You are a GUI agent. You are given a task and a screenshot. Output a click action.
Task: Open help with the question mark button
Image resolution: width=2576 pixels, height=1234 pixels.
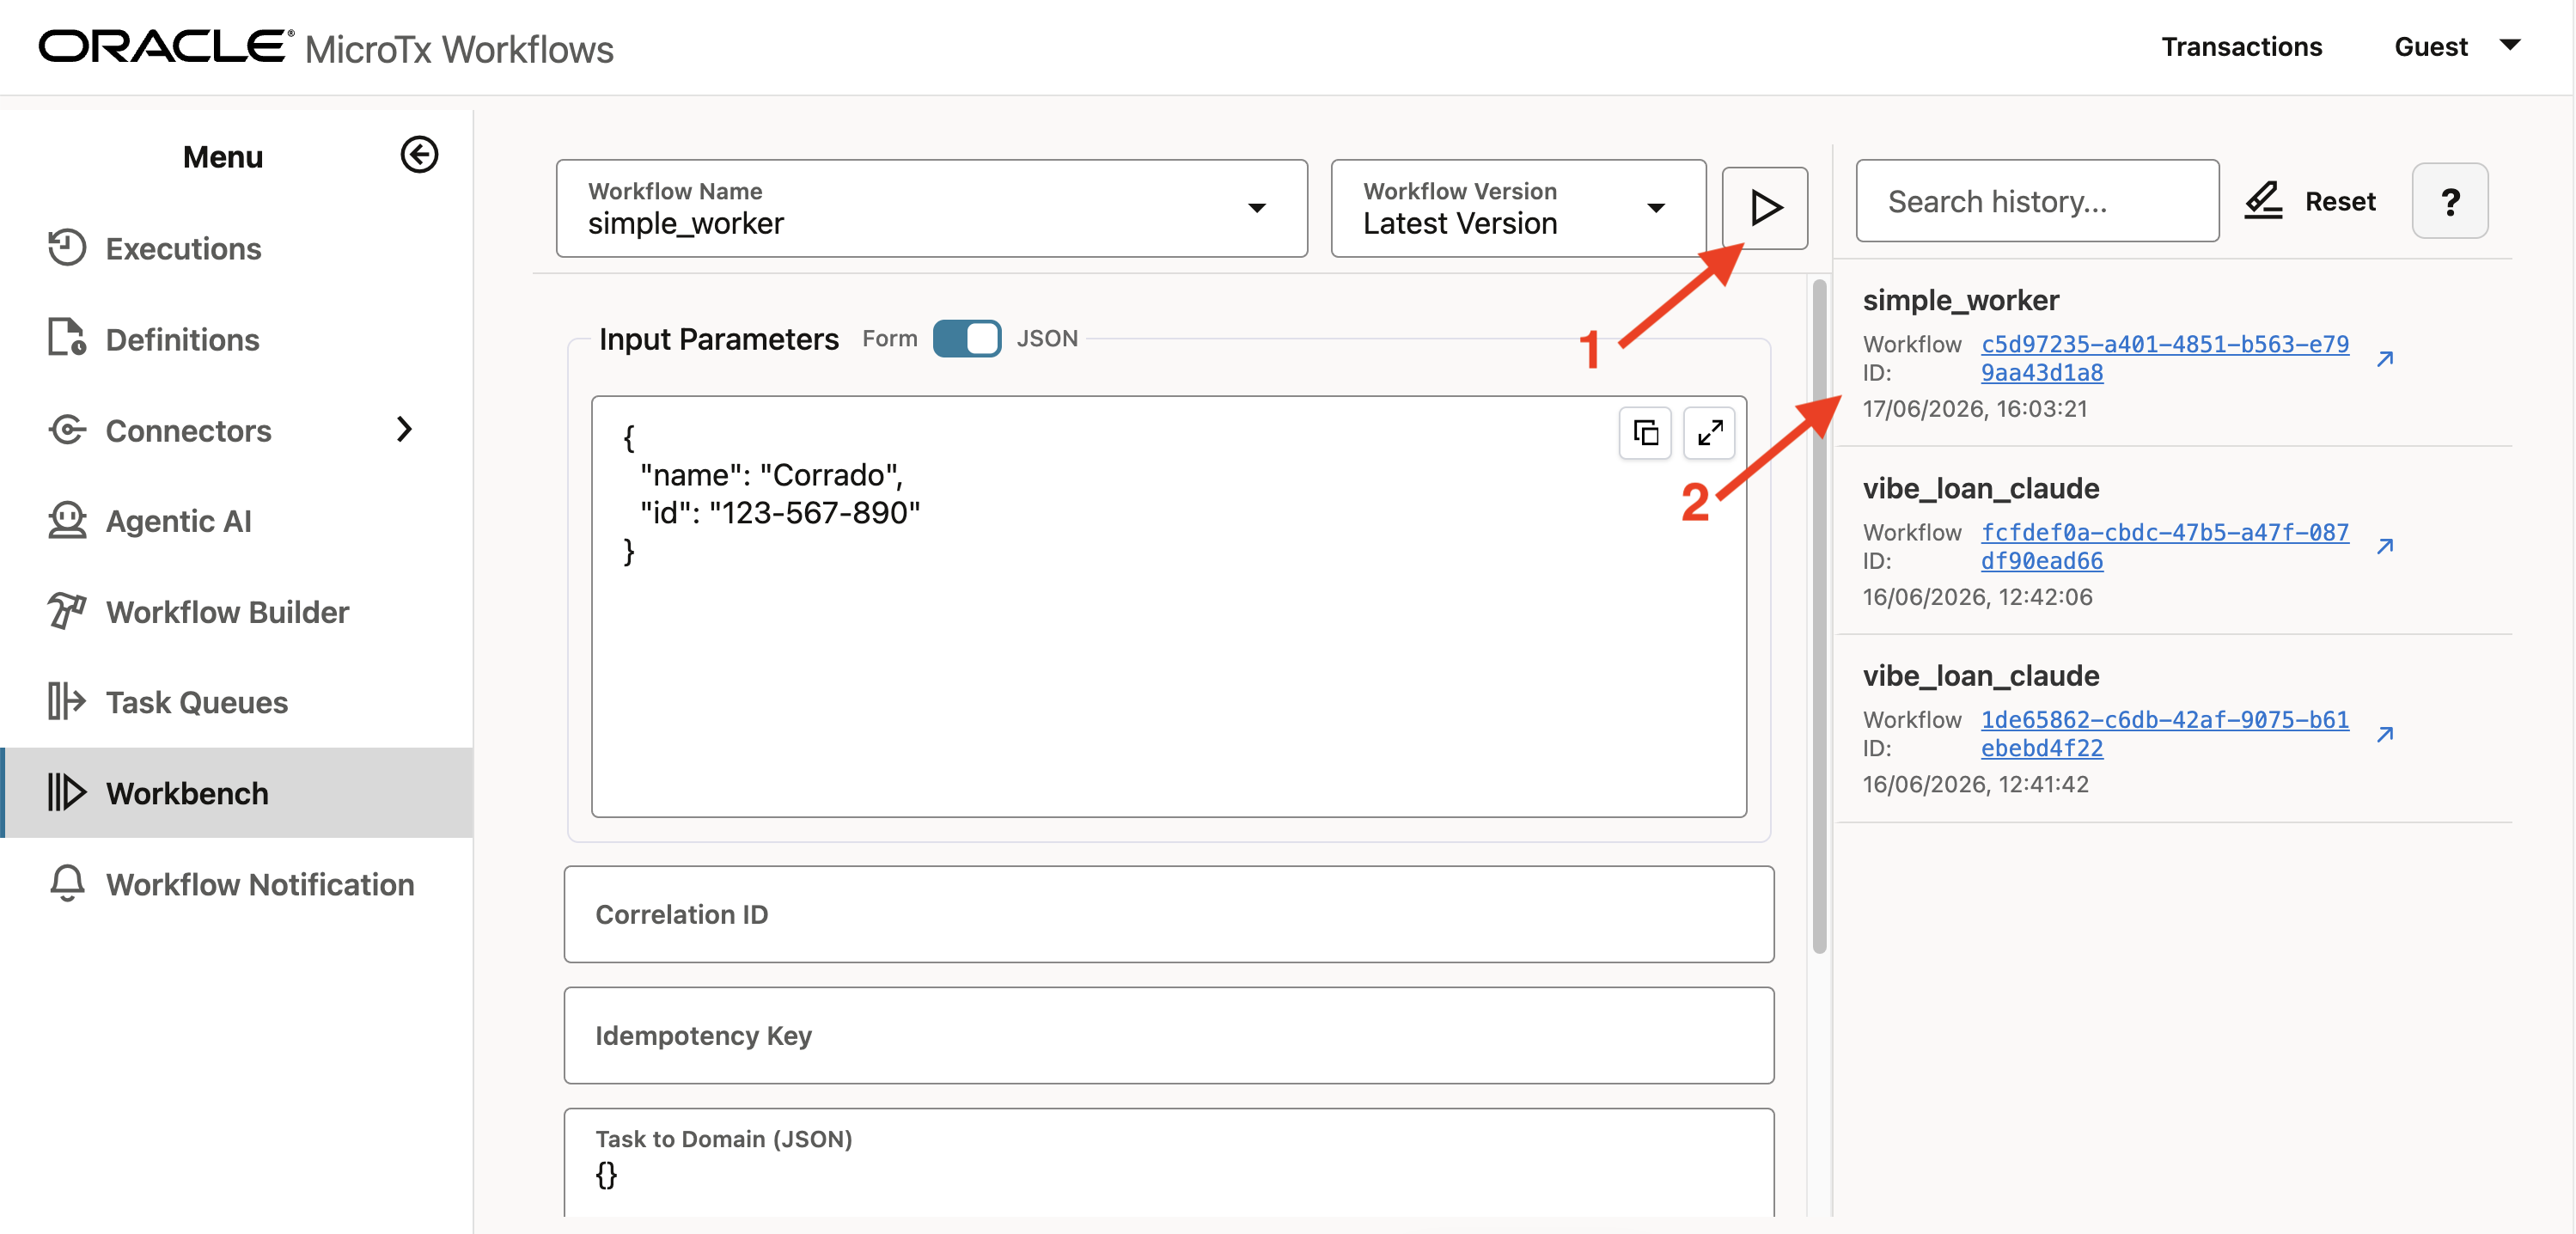pyautogui.click(x=2450, y=202)
